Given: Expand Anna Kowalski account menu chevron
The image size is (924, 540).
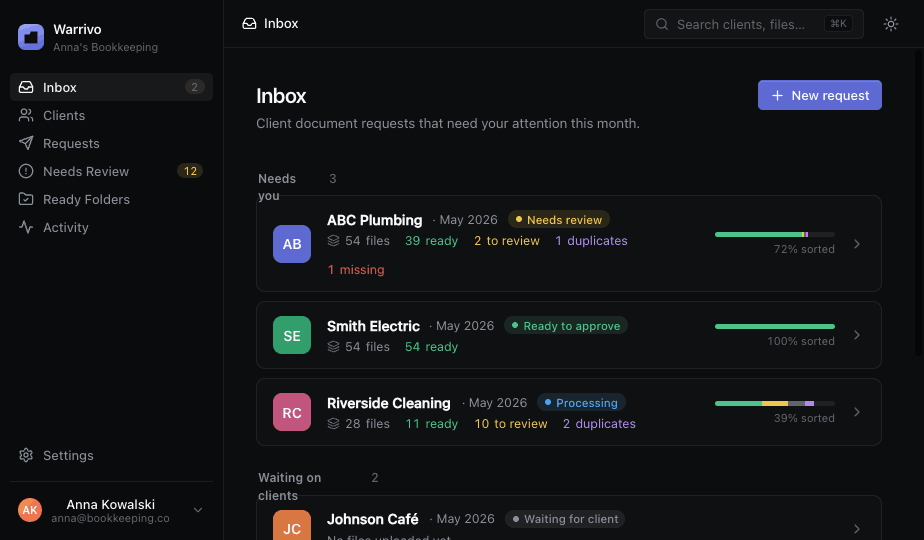Looking at the screenshot, I should click(198, 510).
